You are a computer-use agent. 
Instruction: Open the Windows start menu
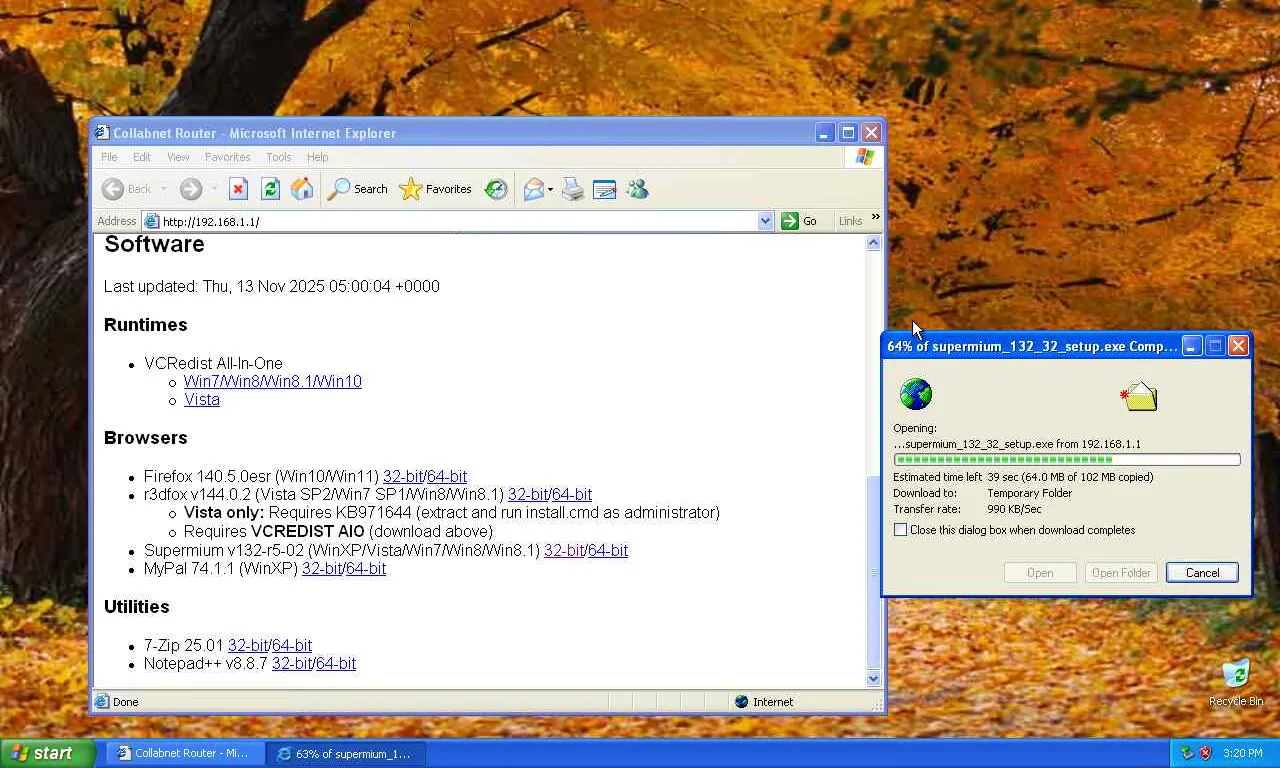click(48, 753)
